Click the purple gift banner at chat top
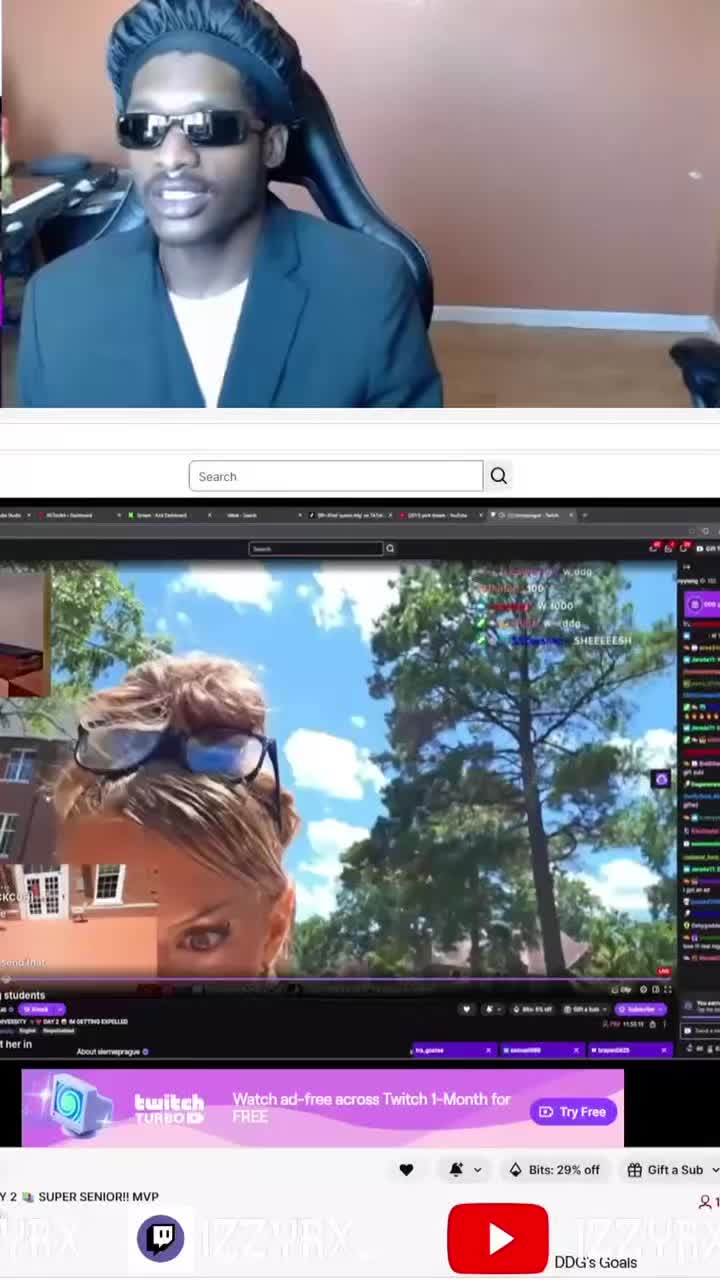 coord(701,604)
